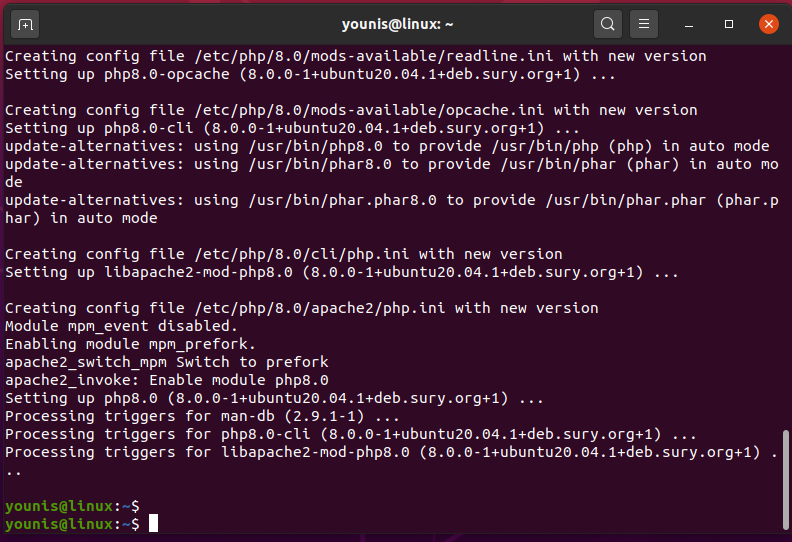Click the 'Module mpm_event disabled.' line

121,326
